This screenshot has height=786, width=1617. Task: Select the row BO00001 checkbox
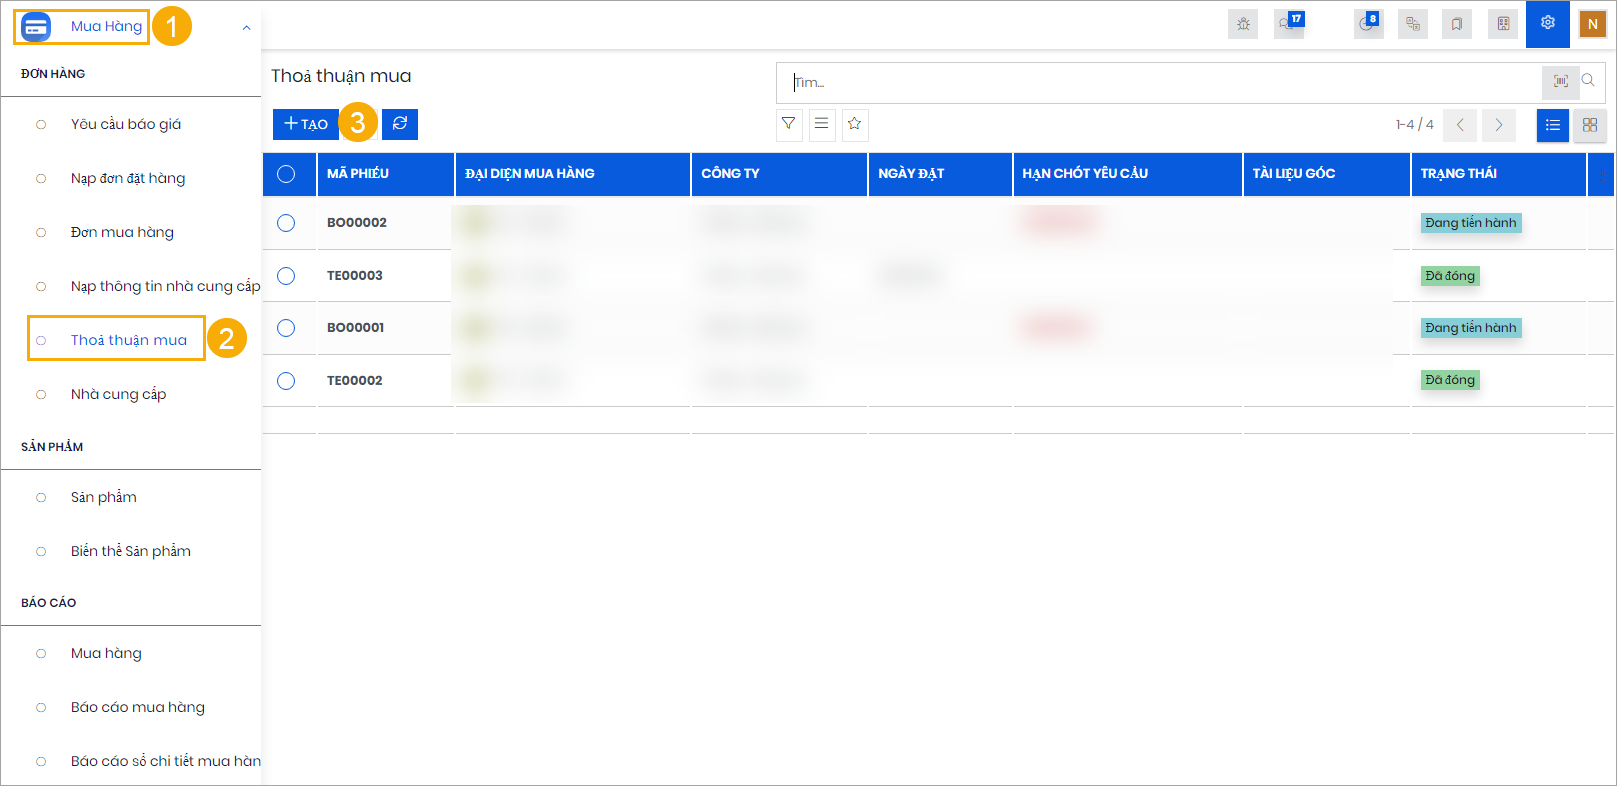[286, 328]
